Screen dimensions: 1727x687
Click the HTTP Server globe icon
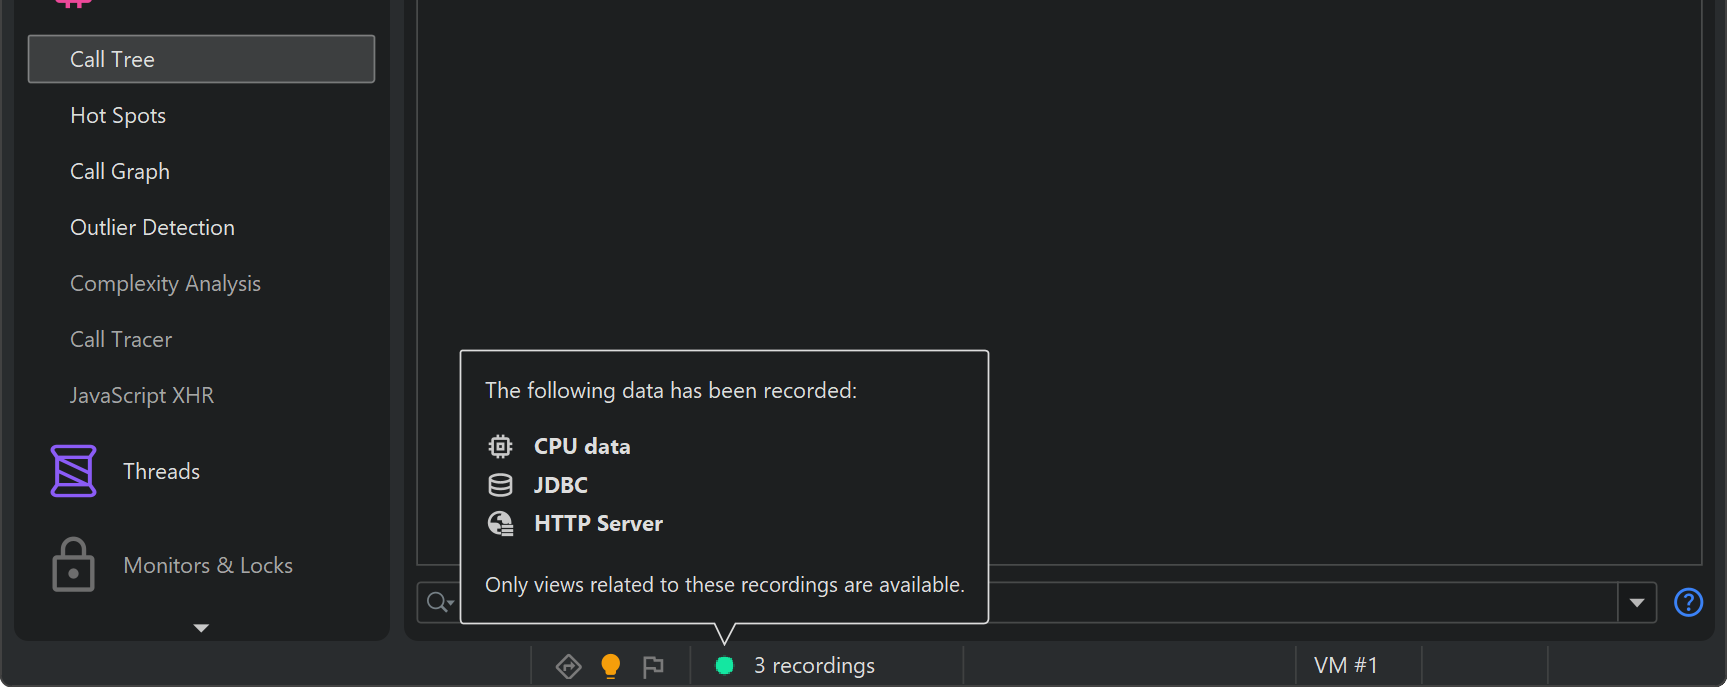pos(500,523)
